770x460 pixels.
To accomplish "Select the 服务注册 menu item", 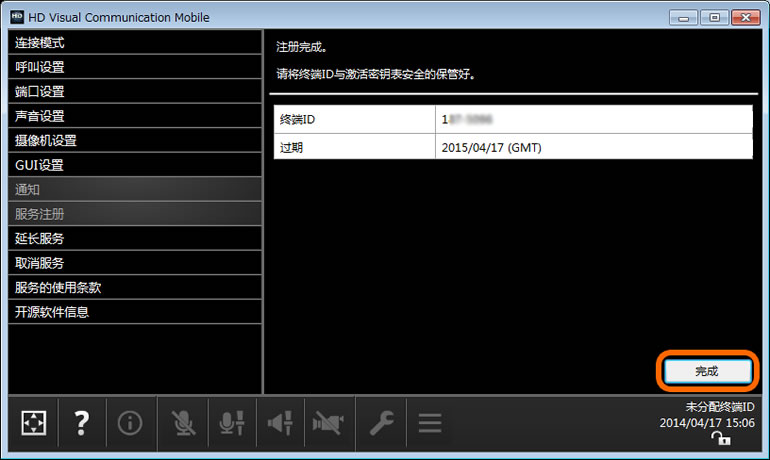I will tap(135, 214).
